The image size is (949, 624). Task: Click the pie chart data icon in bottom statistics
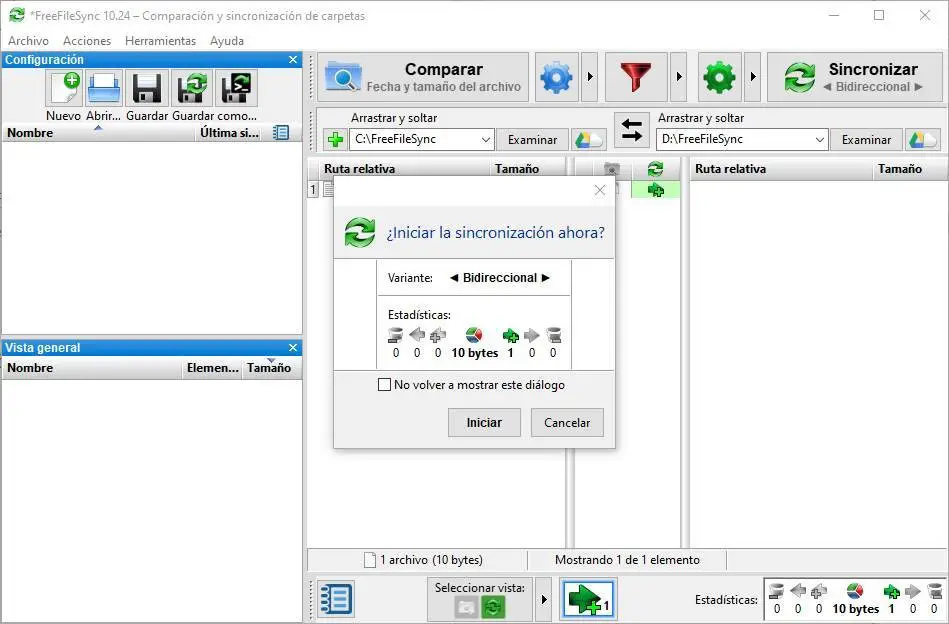click(855, 591)
